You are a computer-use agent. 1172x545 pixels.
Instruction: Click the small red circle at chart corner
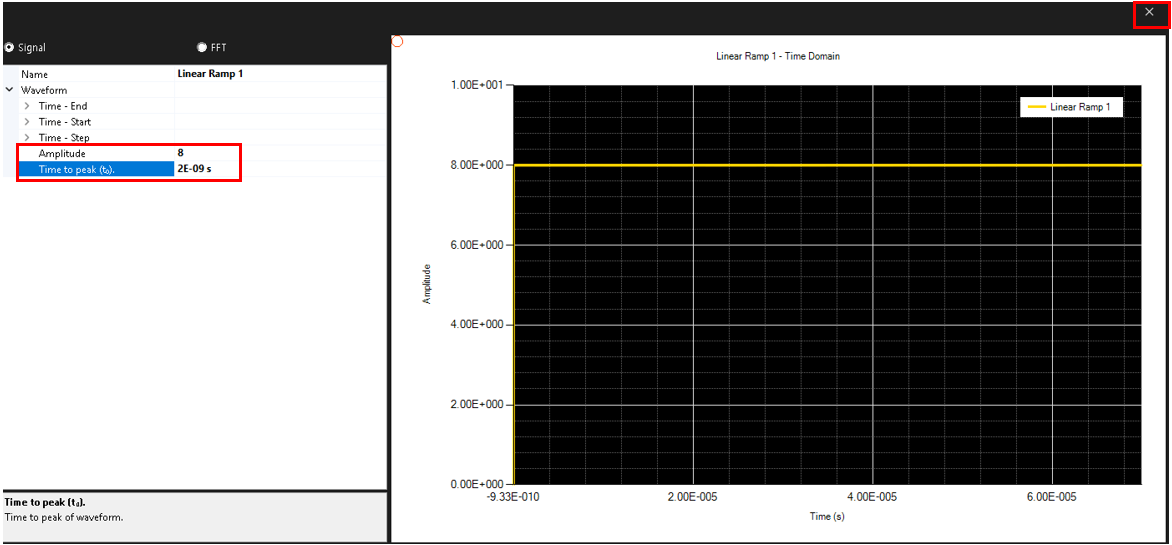(x=397, y=41)
